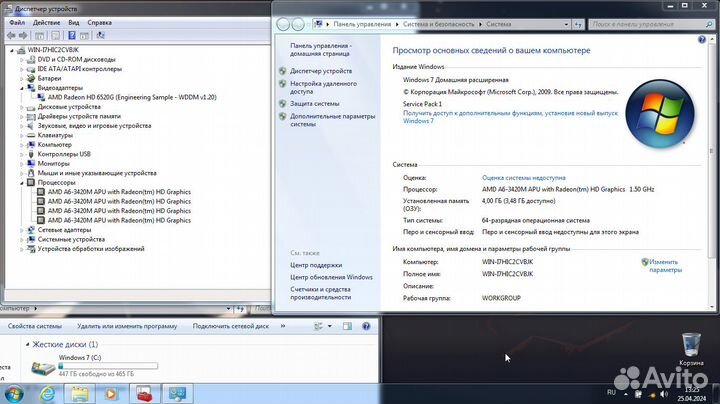Expand IDE ATA/ATAPI контроллеры node

[x=21, y=69]
